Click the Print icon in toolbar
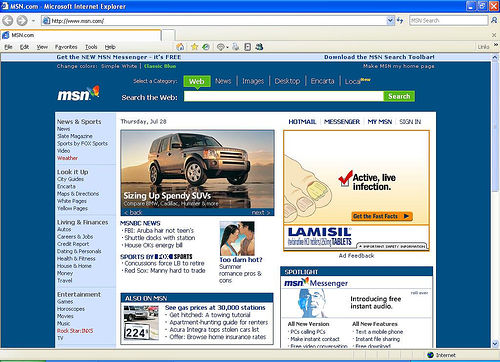The height and width of the screenshot is (362, 500). point(236,47)
